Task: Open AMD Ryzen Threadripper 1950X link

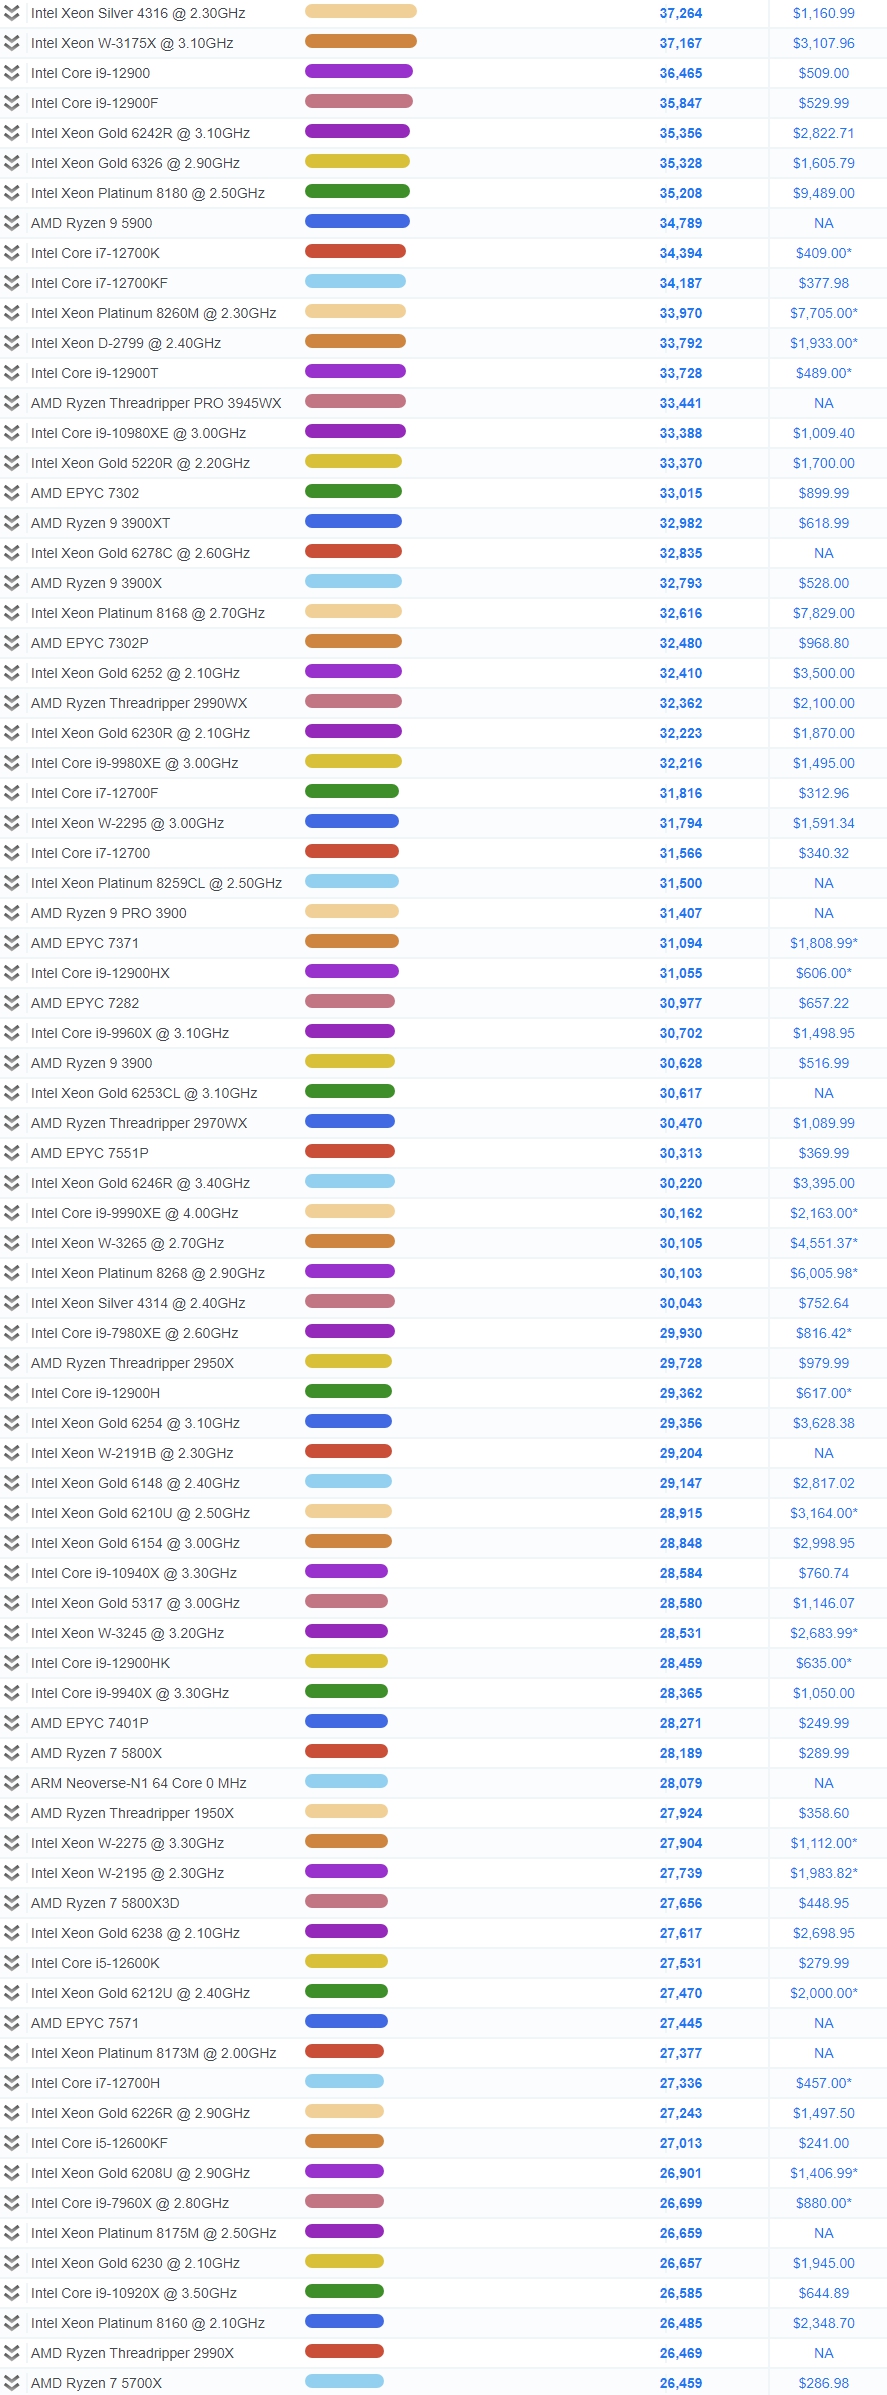Action: (x=132, y=1813)
